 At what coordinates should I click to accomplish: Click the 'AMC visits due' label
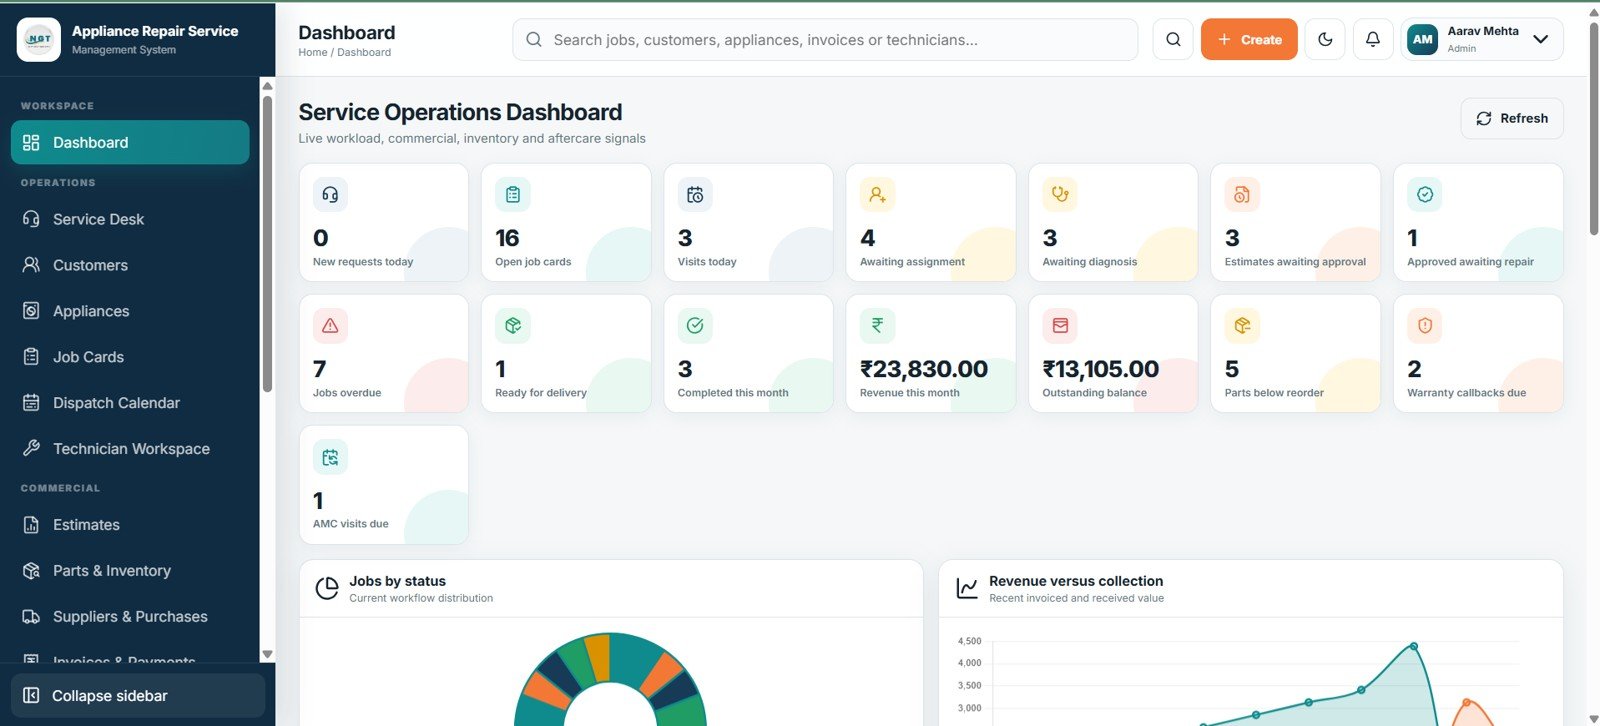point(351,524)
